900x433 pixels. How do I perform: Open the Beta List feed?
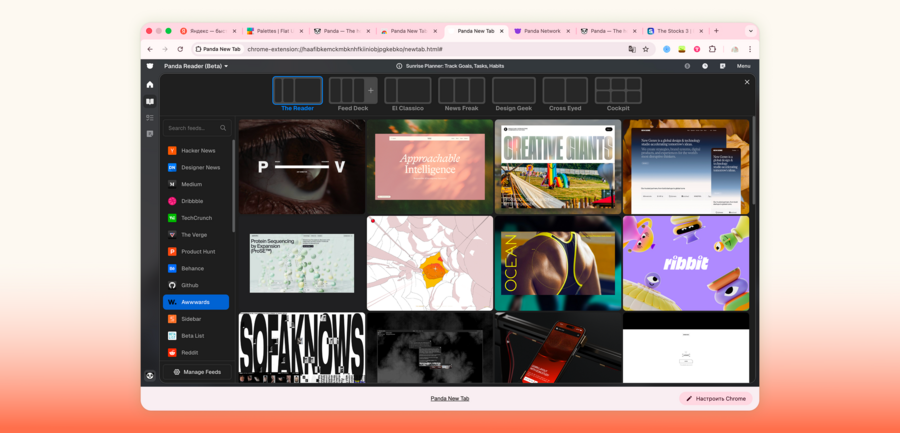196,335
